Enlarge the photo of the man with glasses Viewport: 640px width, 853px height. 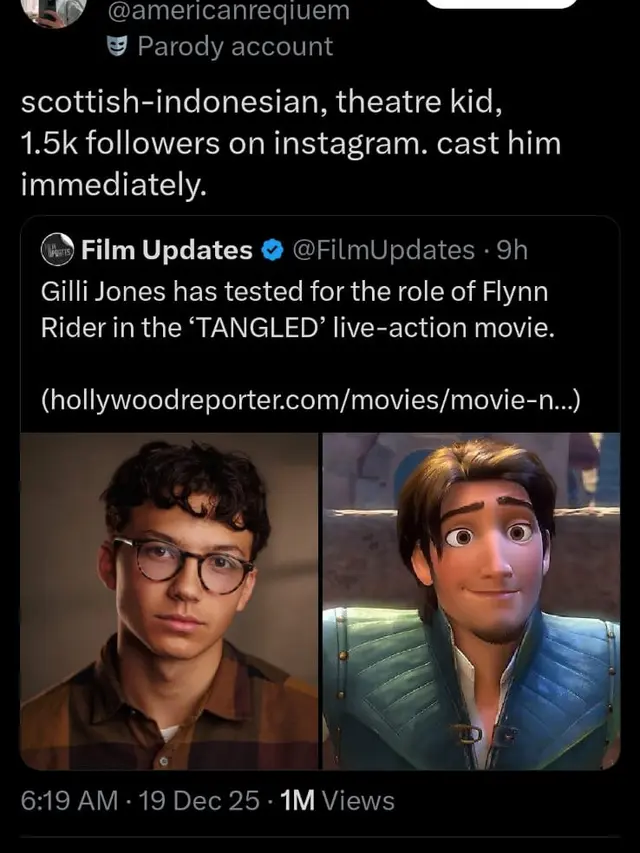pos(169,601)
